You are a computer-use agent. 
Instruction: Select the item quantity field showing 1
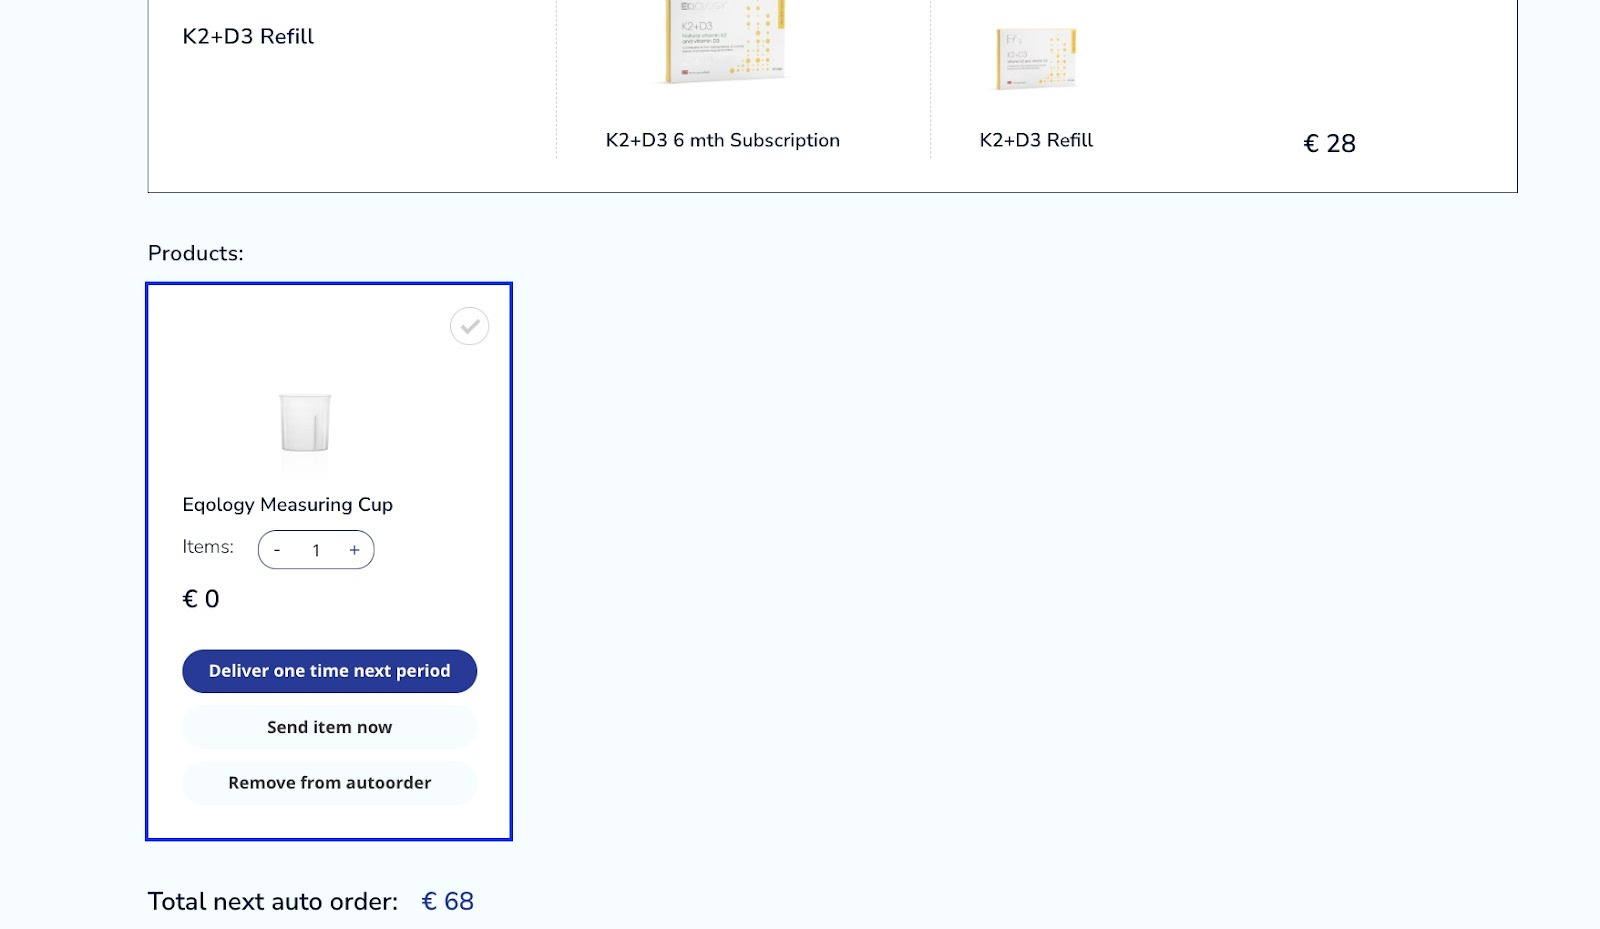316,550
